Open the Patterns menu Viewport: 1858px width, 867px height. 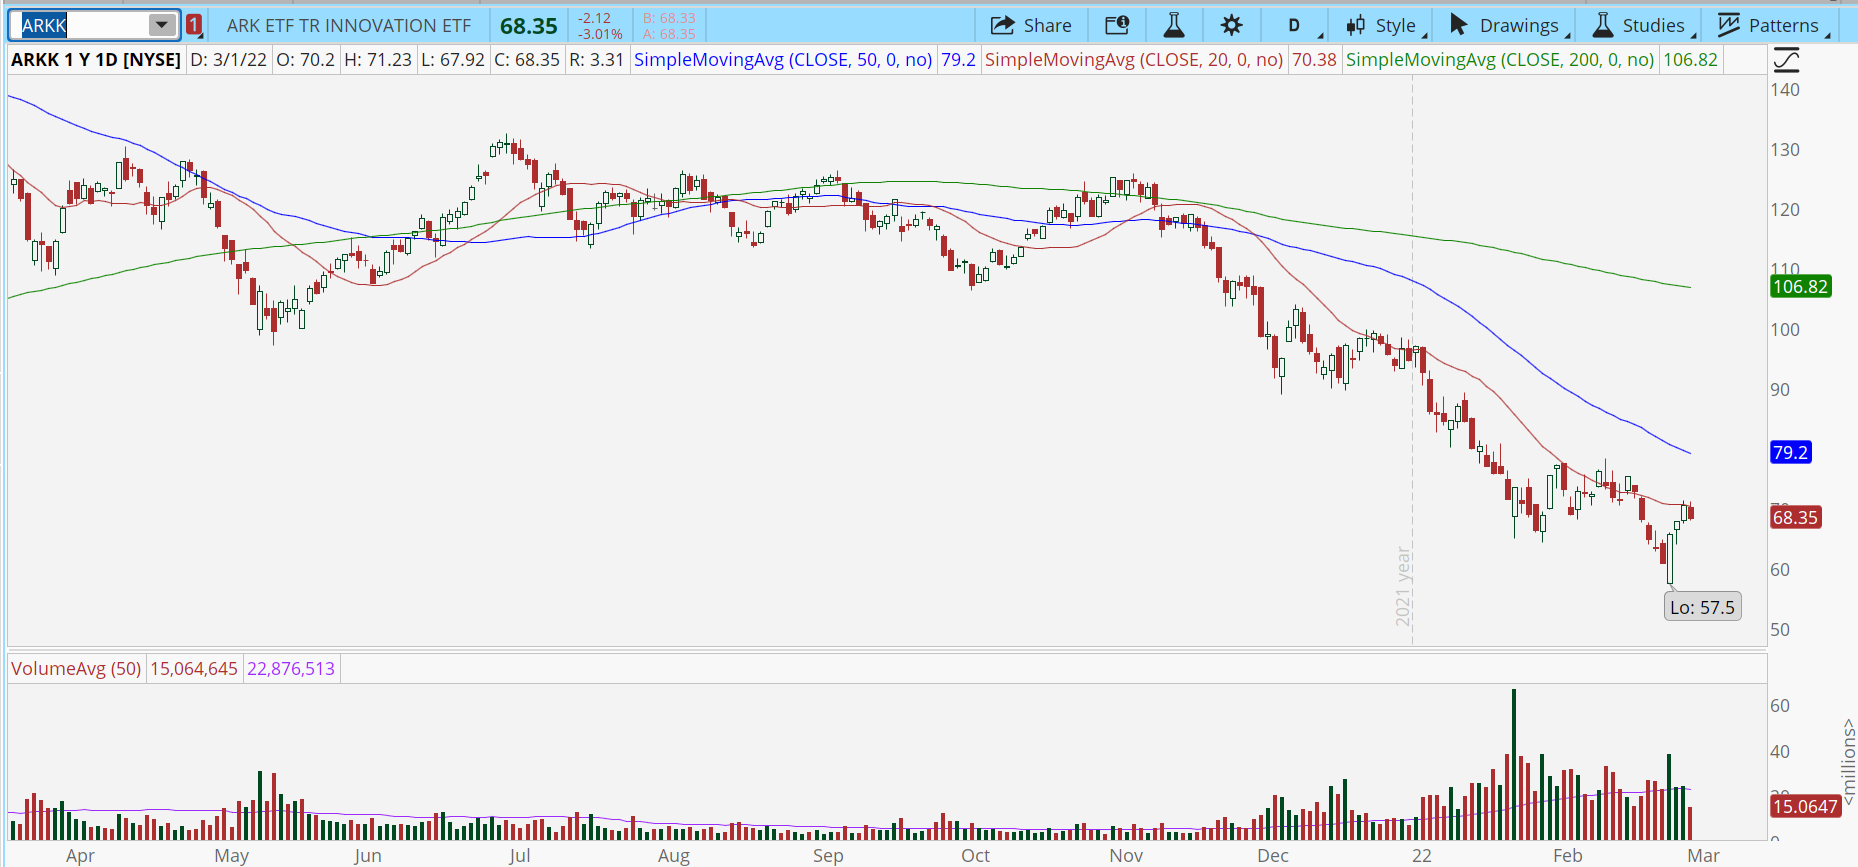pyautogui.click(x=1771, y=25)
